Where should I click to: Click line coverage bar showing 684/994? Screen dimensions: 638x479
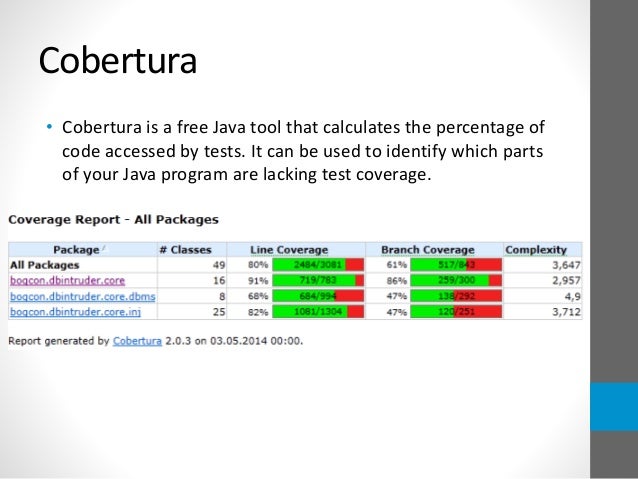coord(318,296)
